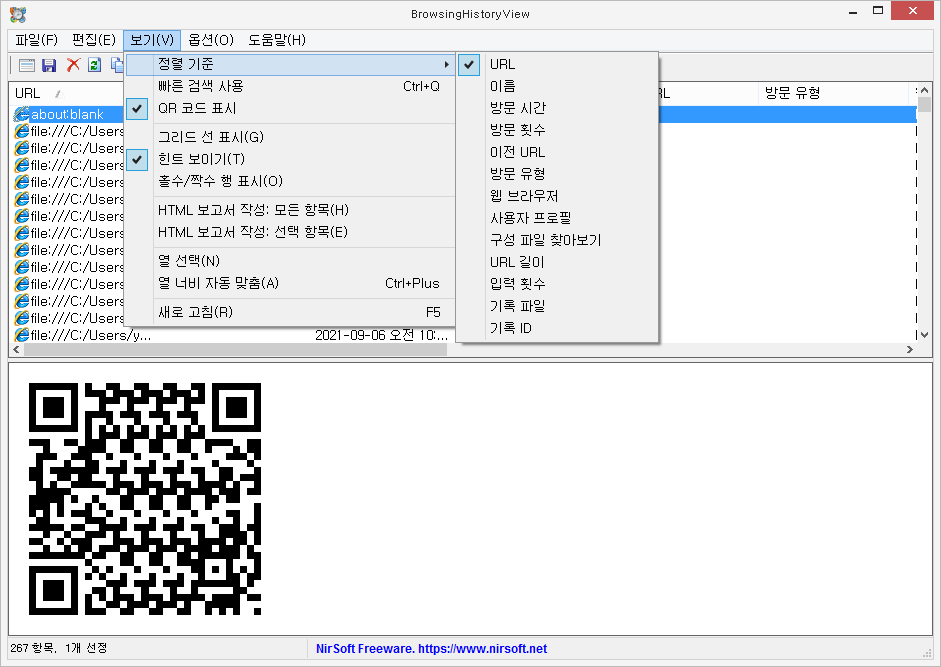The height and width of the screenshot is (667, 941).
Task: Choose 웹 브라우저 sort option
Action: click(557, 196)
